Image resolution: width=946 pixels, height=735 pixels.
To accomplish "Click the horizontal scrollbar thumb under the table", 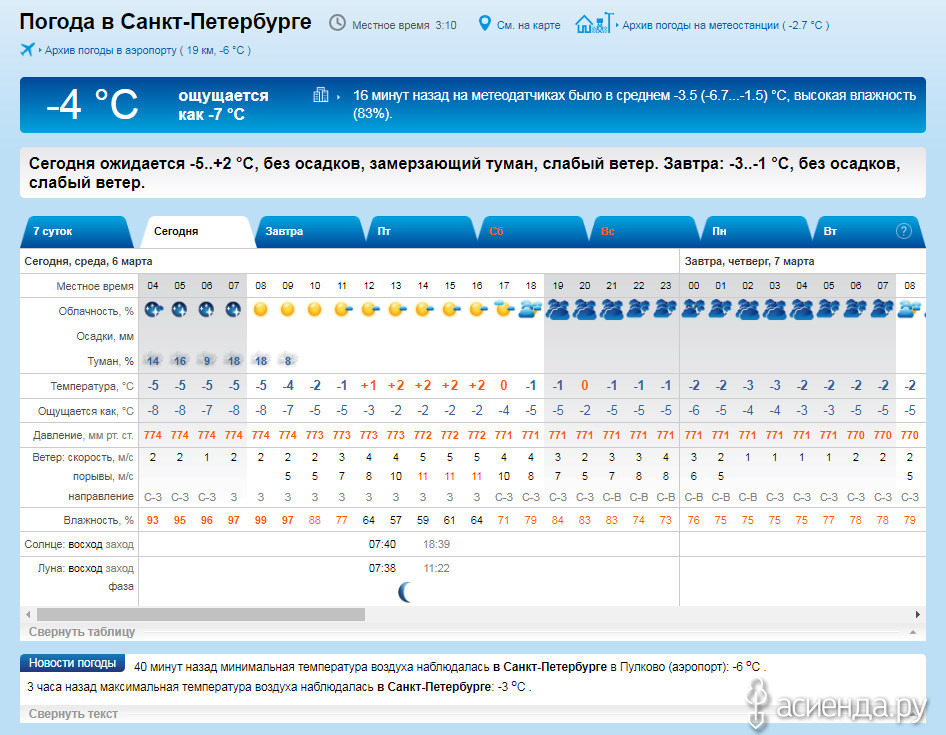I will 201,614.
